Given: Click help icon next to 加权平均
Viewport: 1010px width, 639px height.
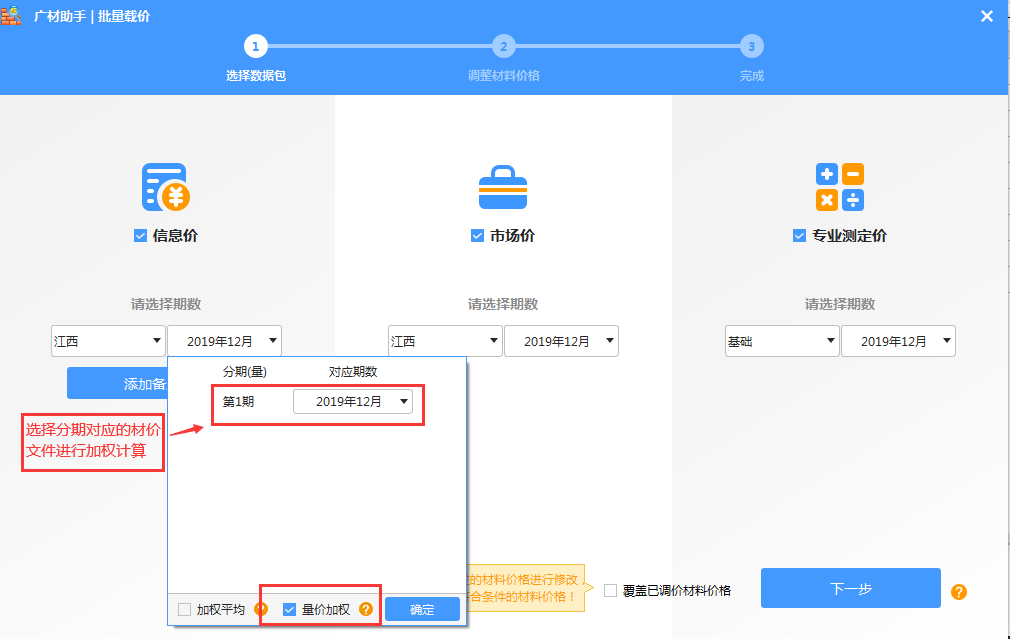Looking at the screenshot, I should tap(261, 609).
